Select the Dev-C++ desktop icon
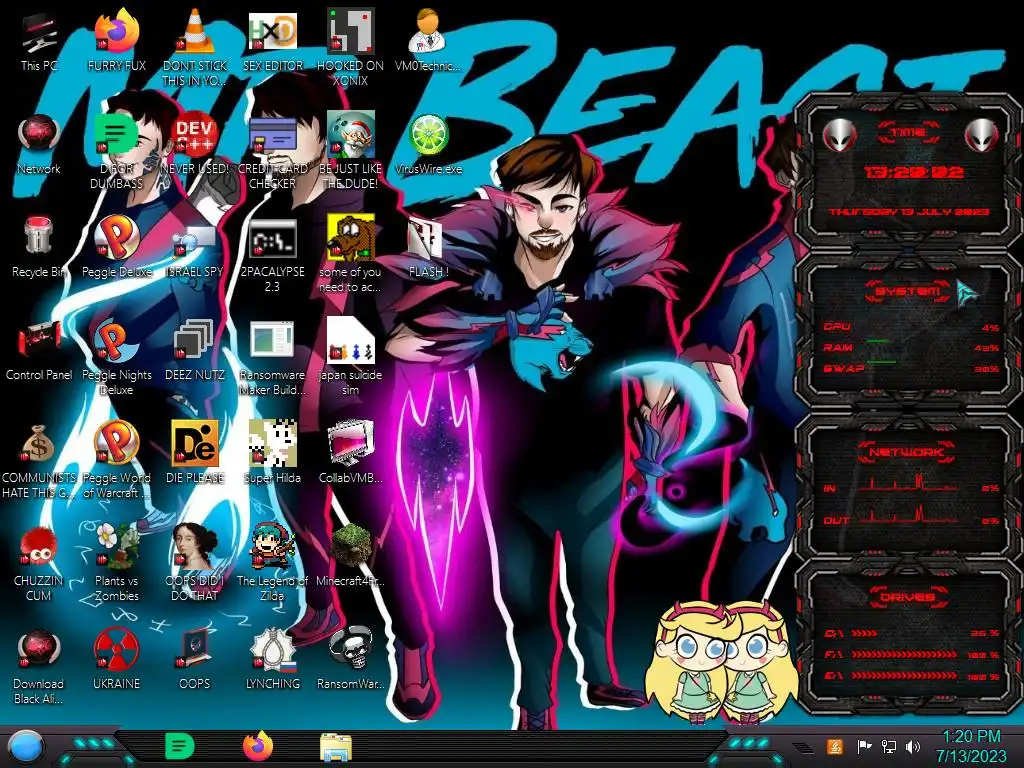 (195, 145)
